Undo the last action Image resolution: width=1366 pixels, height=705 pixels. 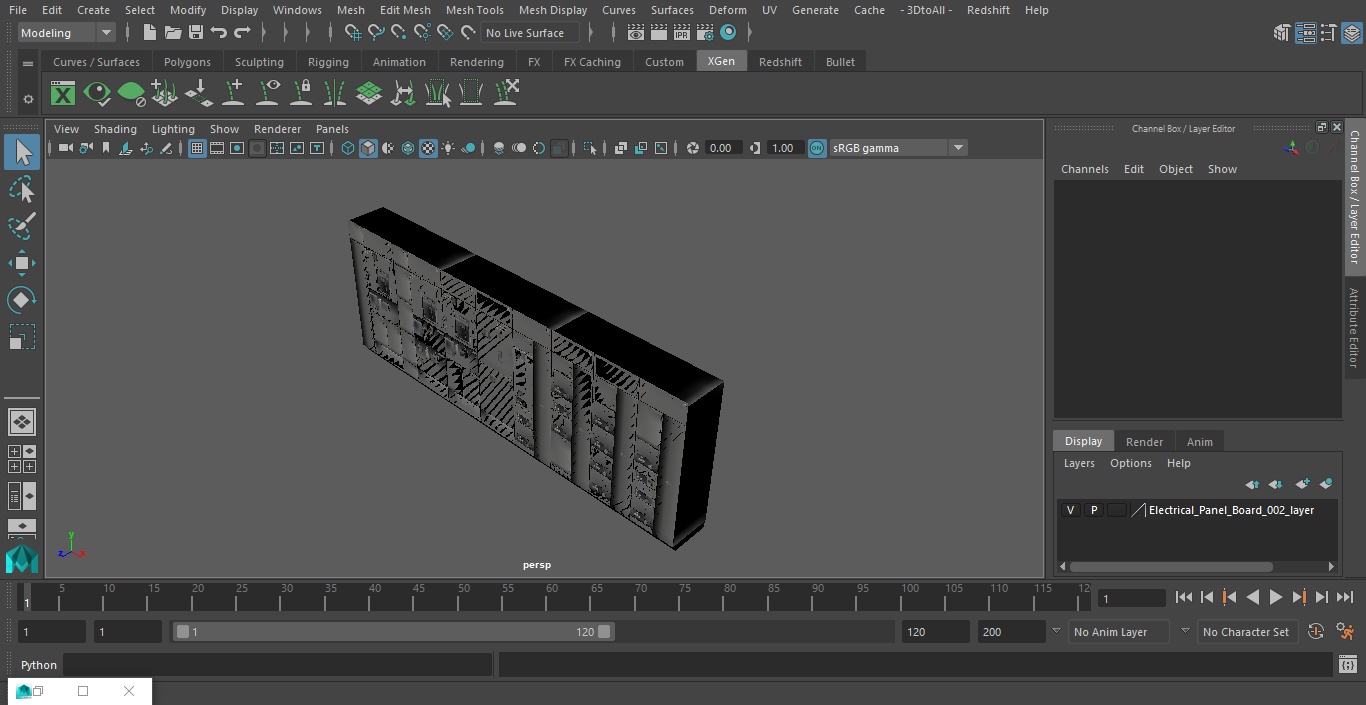pos(219,33)
